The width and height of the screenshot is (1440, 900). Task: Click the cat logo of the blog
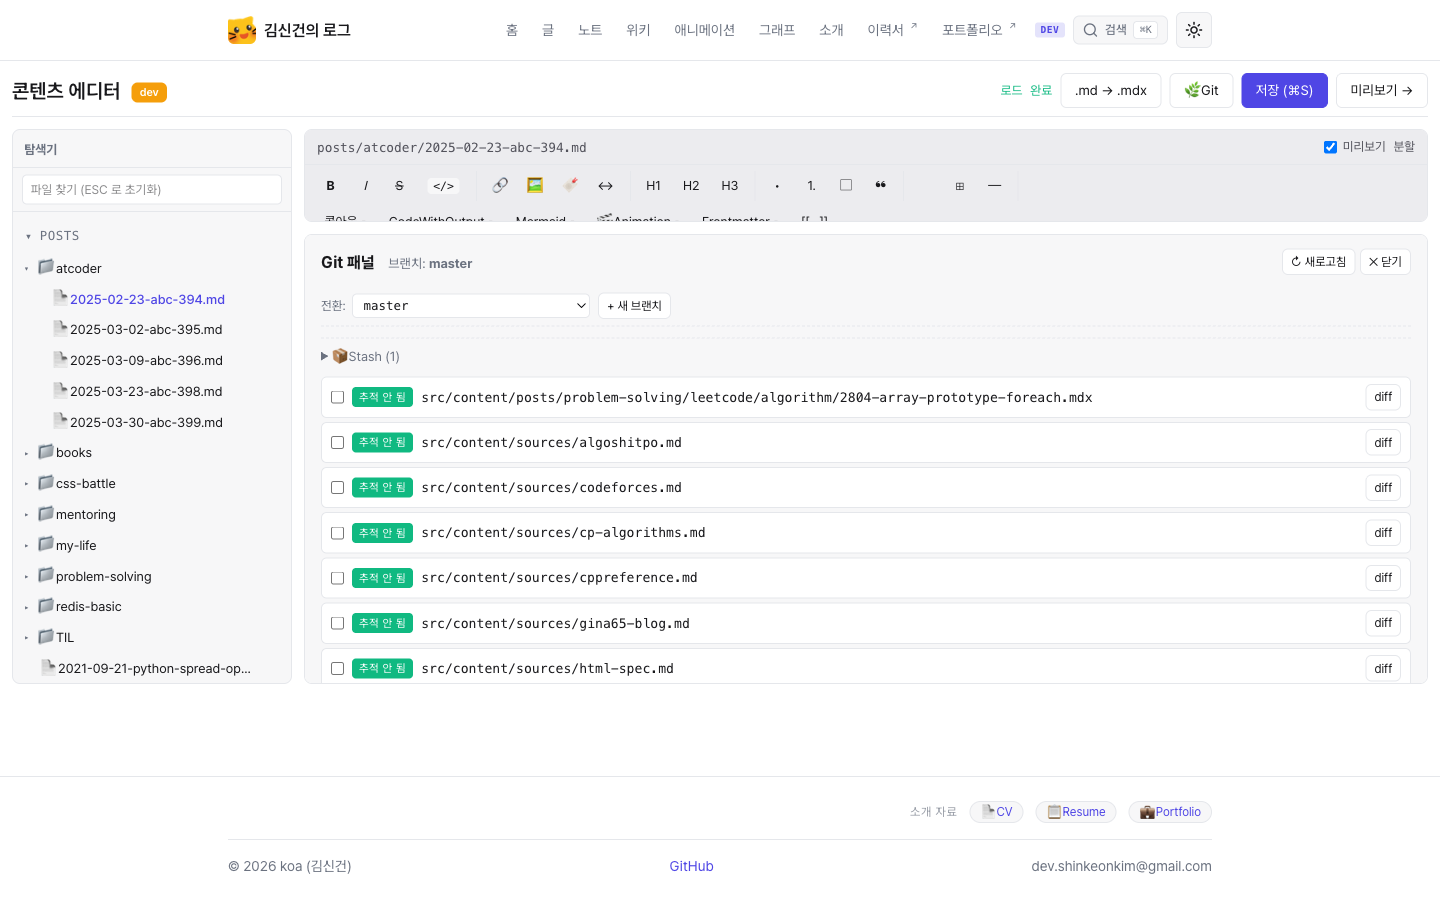pyautogui.click(x=242, y=30)
